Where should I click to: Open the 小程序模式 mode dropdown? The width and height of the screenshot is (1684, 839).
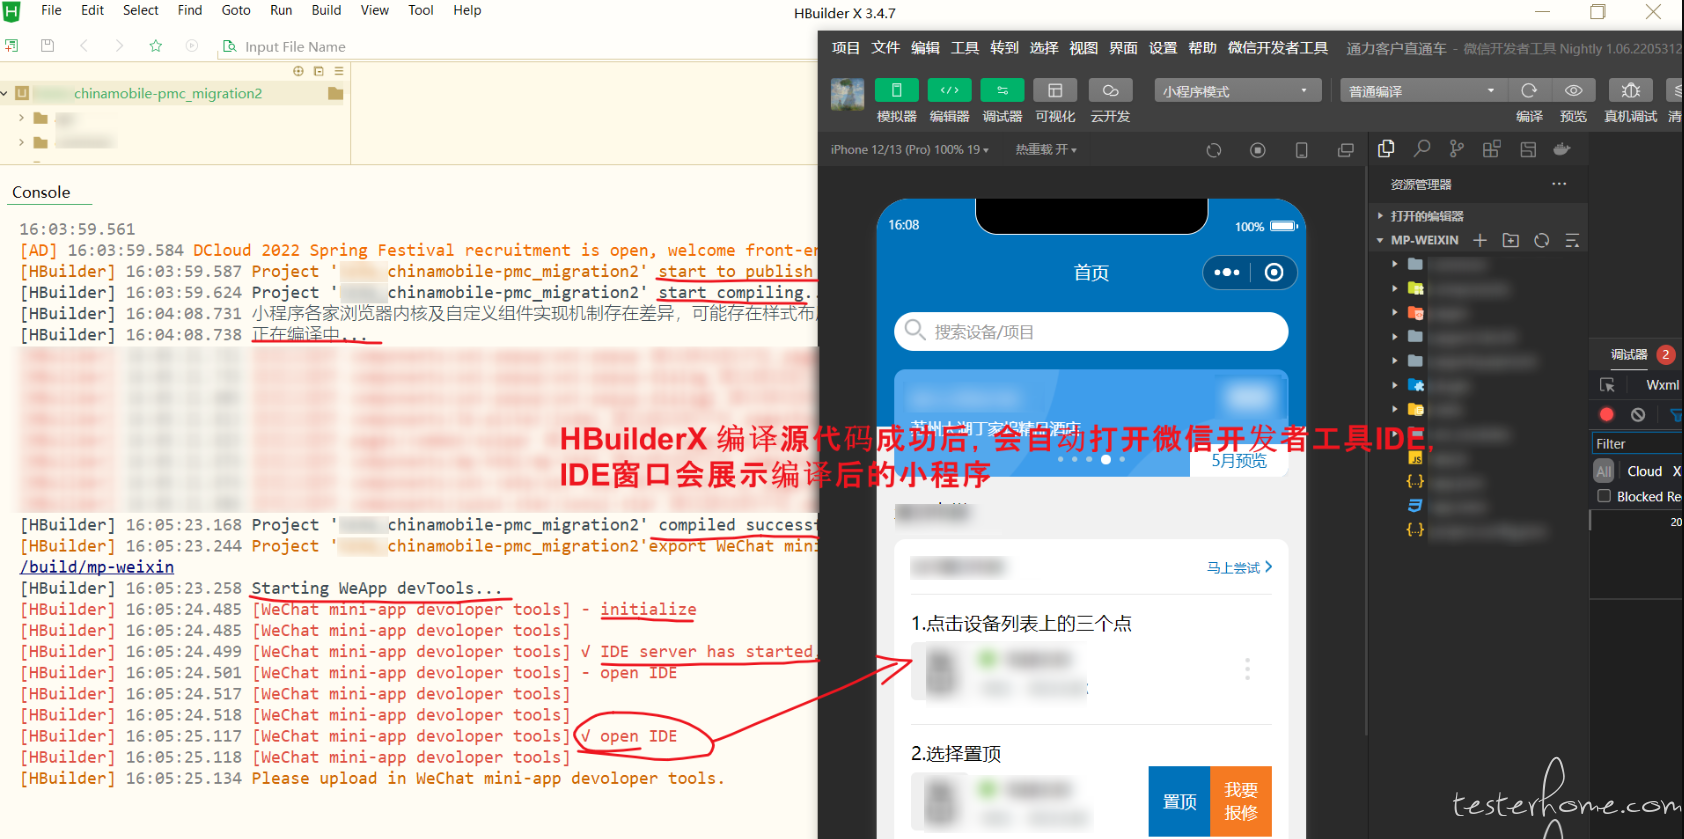pyautogui.click(x=1238, y=91)
